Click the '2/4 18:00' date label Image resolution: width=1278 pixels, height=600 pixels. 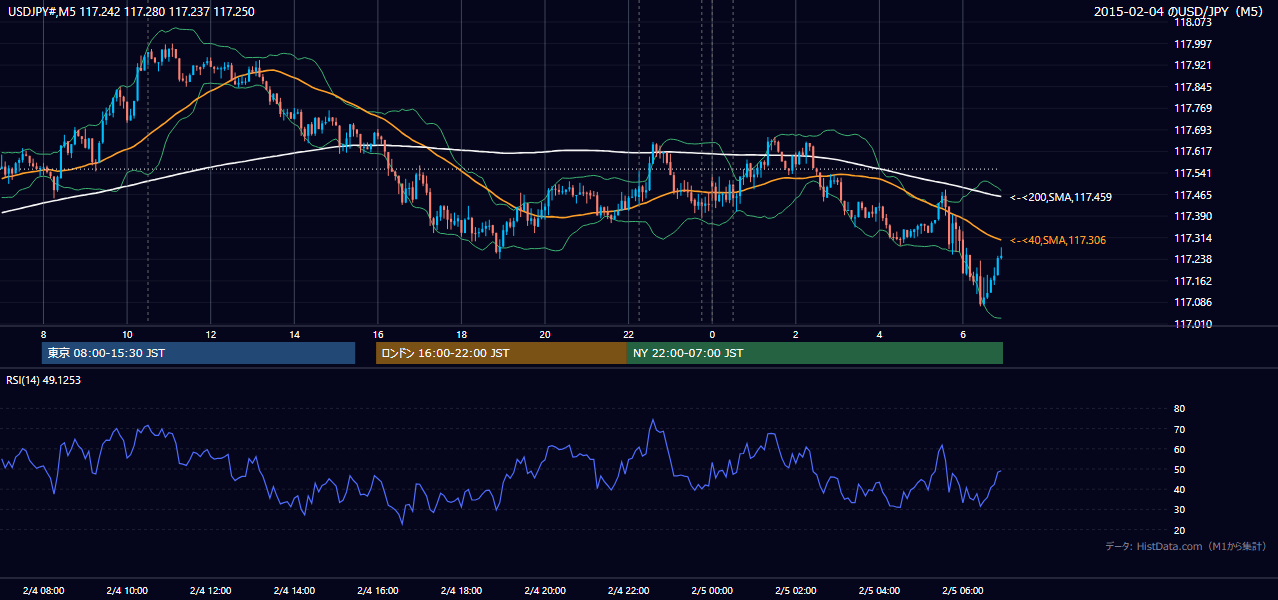coord(461,591)
